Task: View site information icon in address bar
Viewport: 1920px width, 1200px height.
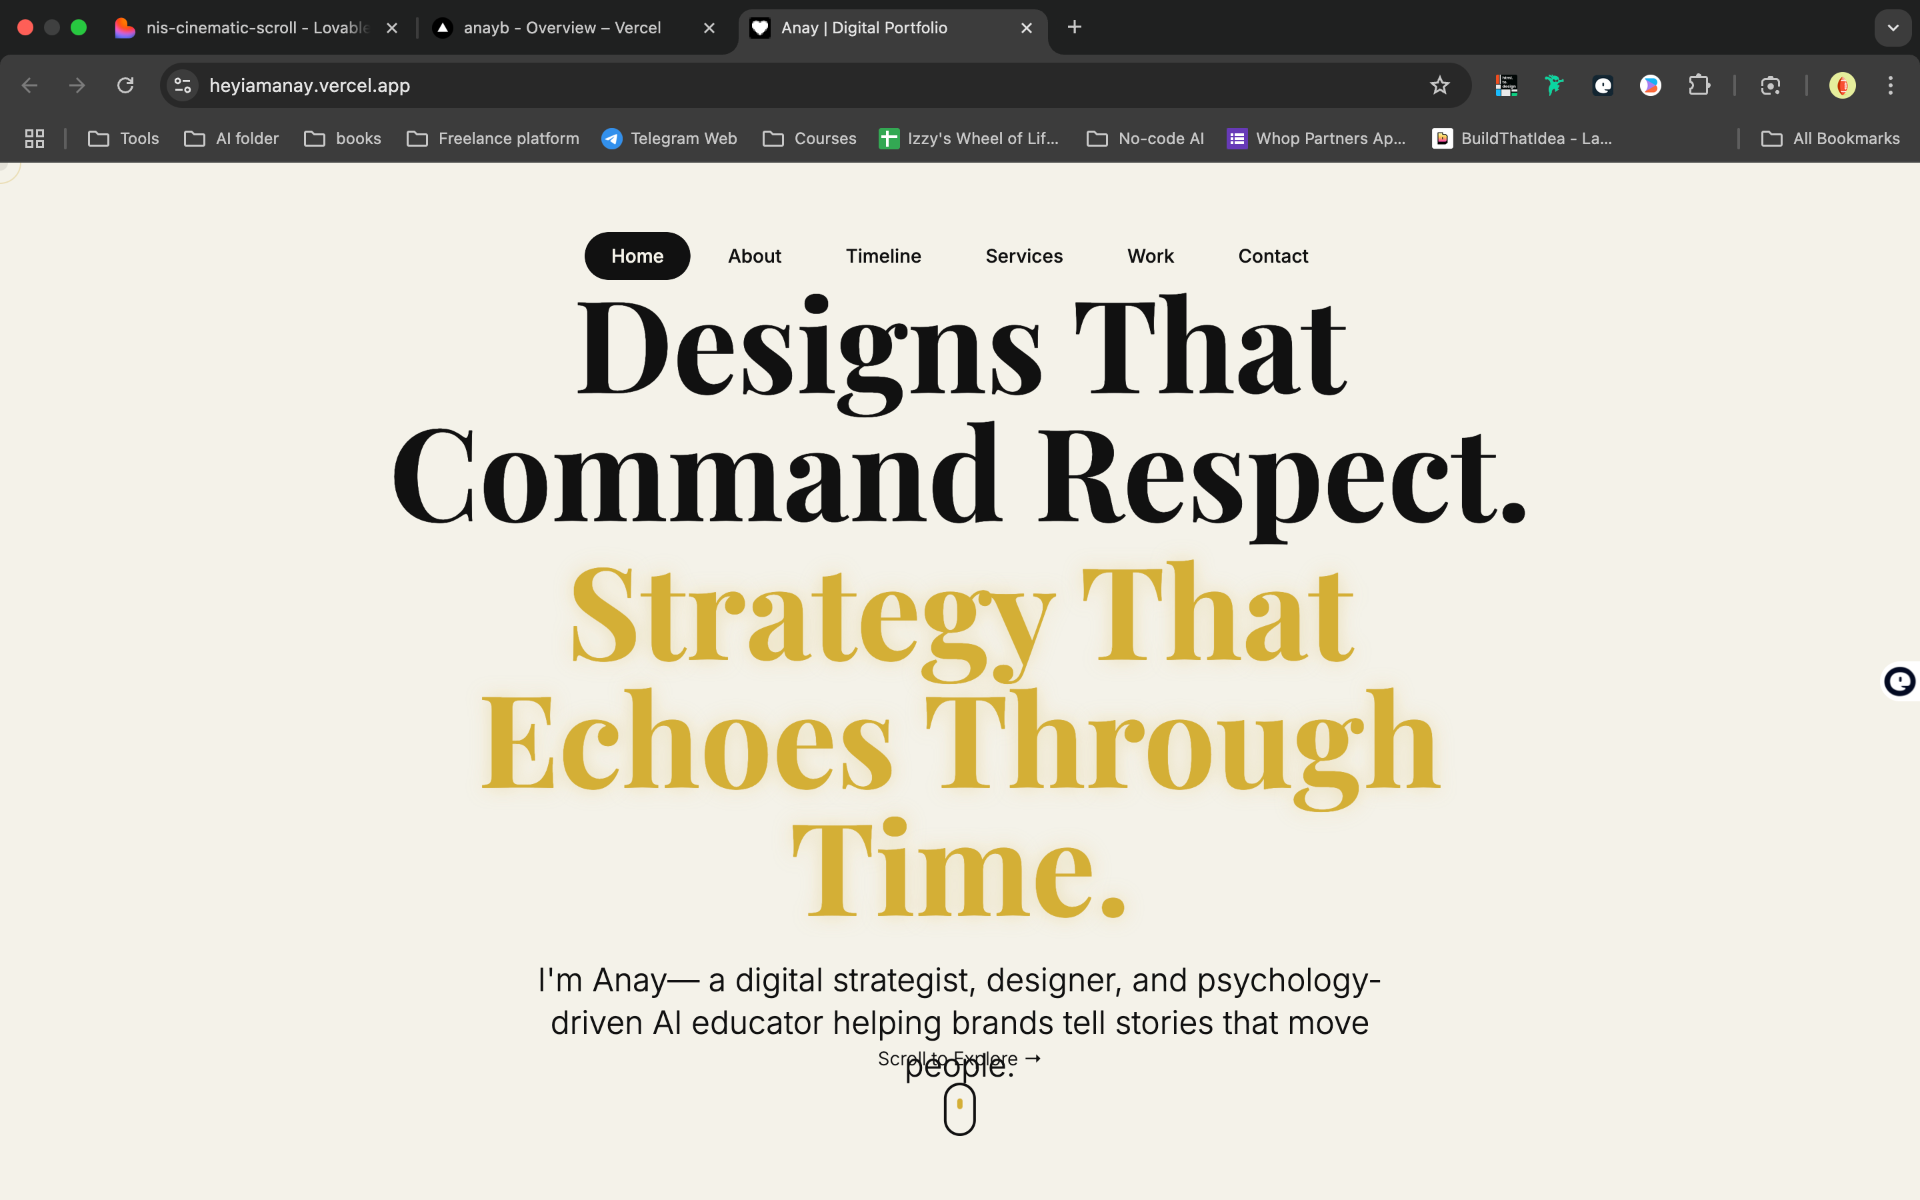Action: click(x=182, y=85)
